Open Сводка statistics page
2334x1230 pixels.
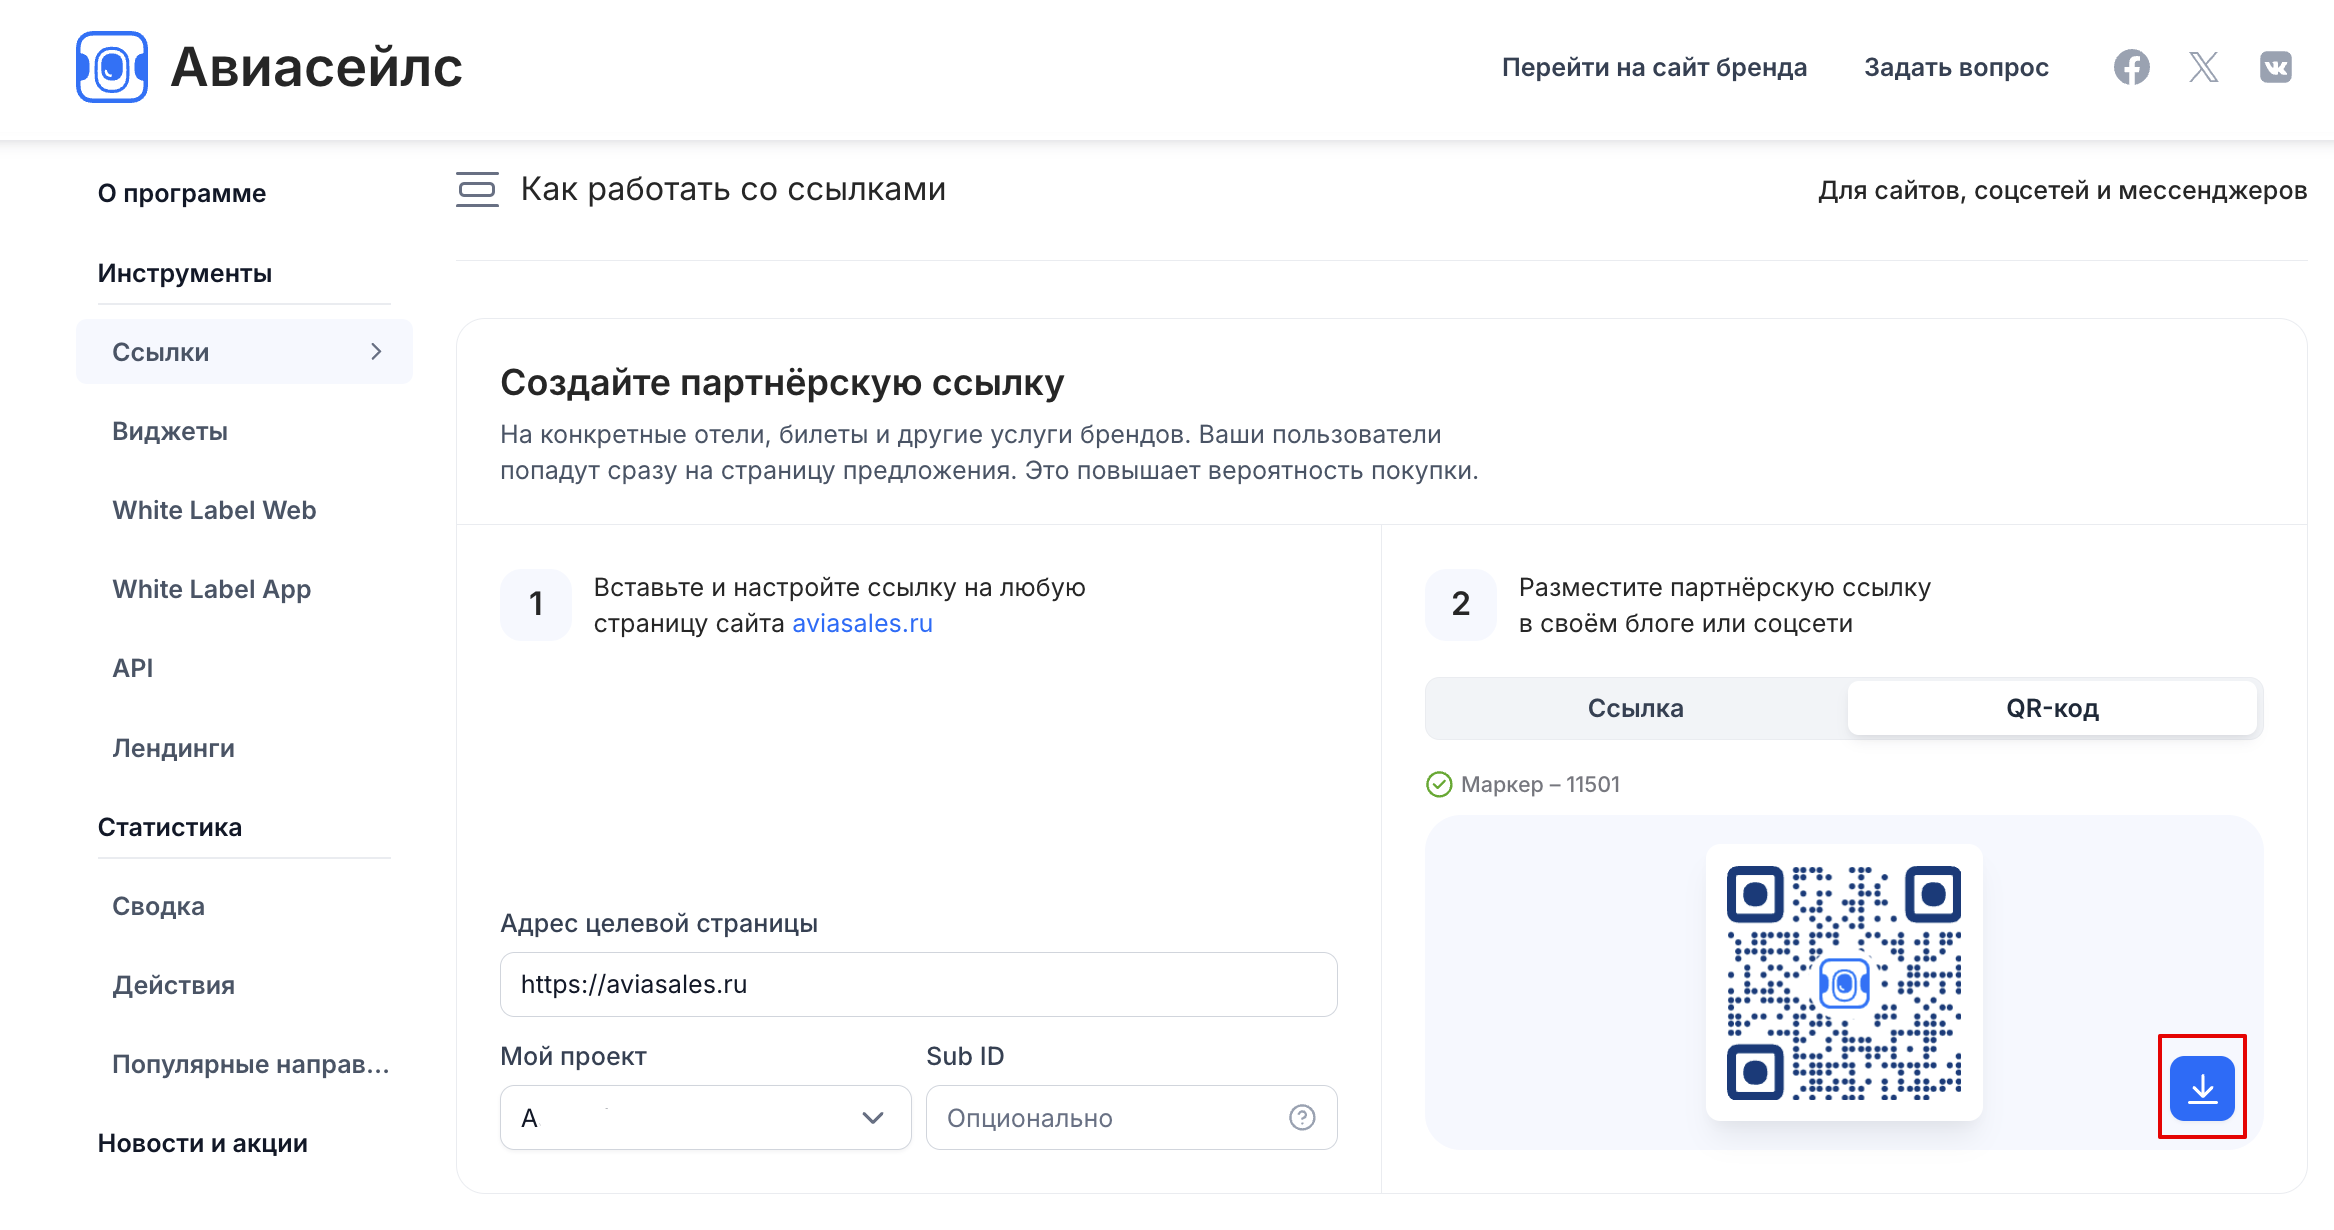coord(158,906)
